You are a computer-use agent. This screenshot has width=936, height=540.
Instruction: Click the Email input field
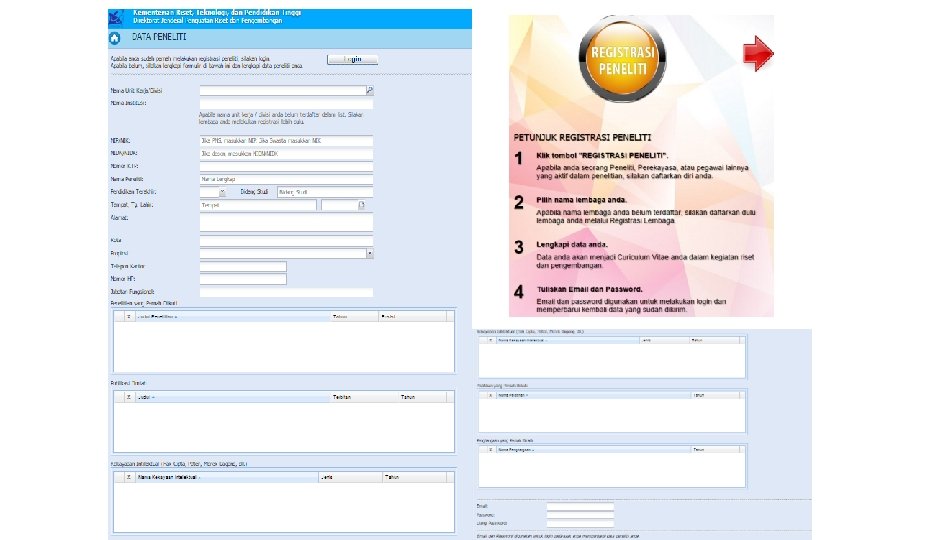coord(580,506)
